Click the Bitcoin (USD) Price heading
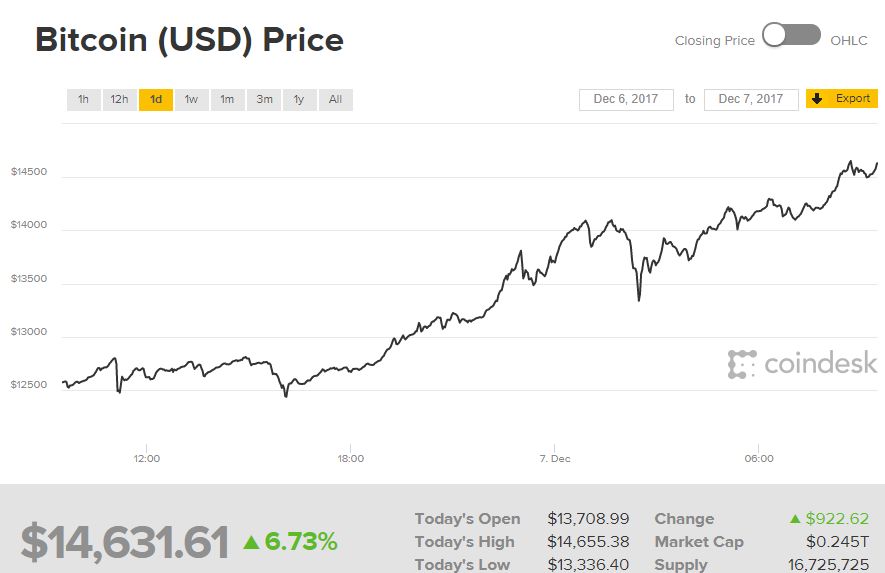This screenshot has width=885, height=573. (x=189, y=40)
